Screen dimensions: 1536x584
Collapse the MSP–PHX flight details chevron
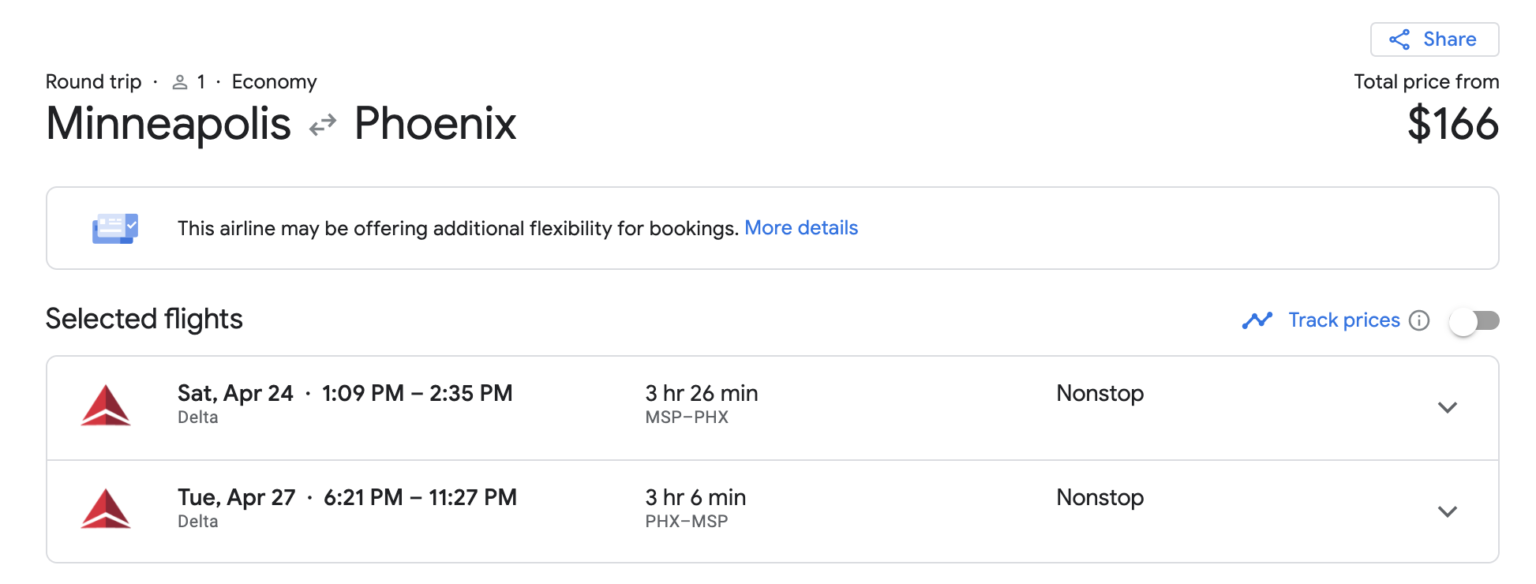point(1447,407)
